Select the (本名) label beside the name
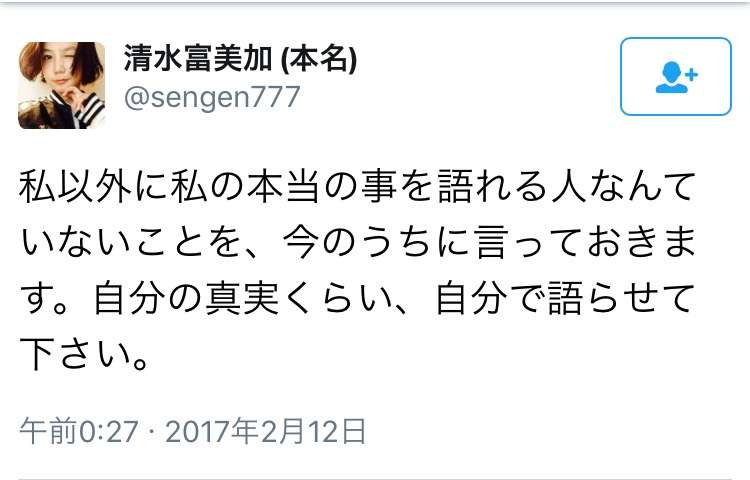Viewport: 750px width, 480px height. click(319, 59)
